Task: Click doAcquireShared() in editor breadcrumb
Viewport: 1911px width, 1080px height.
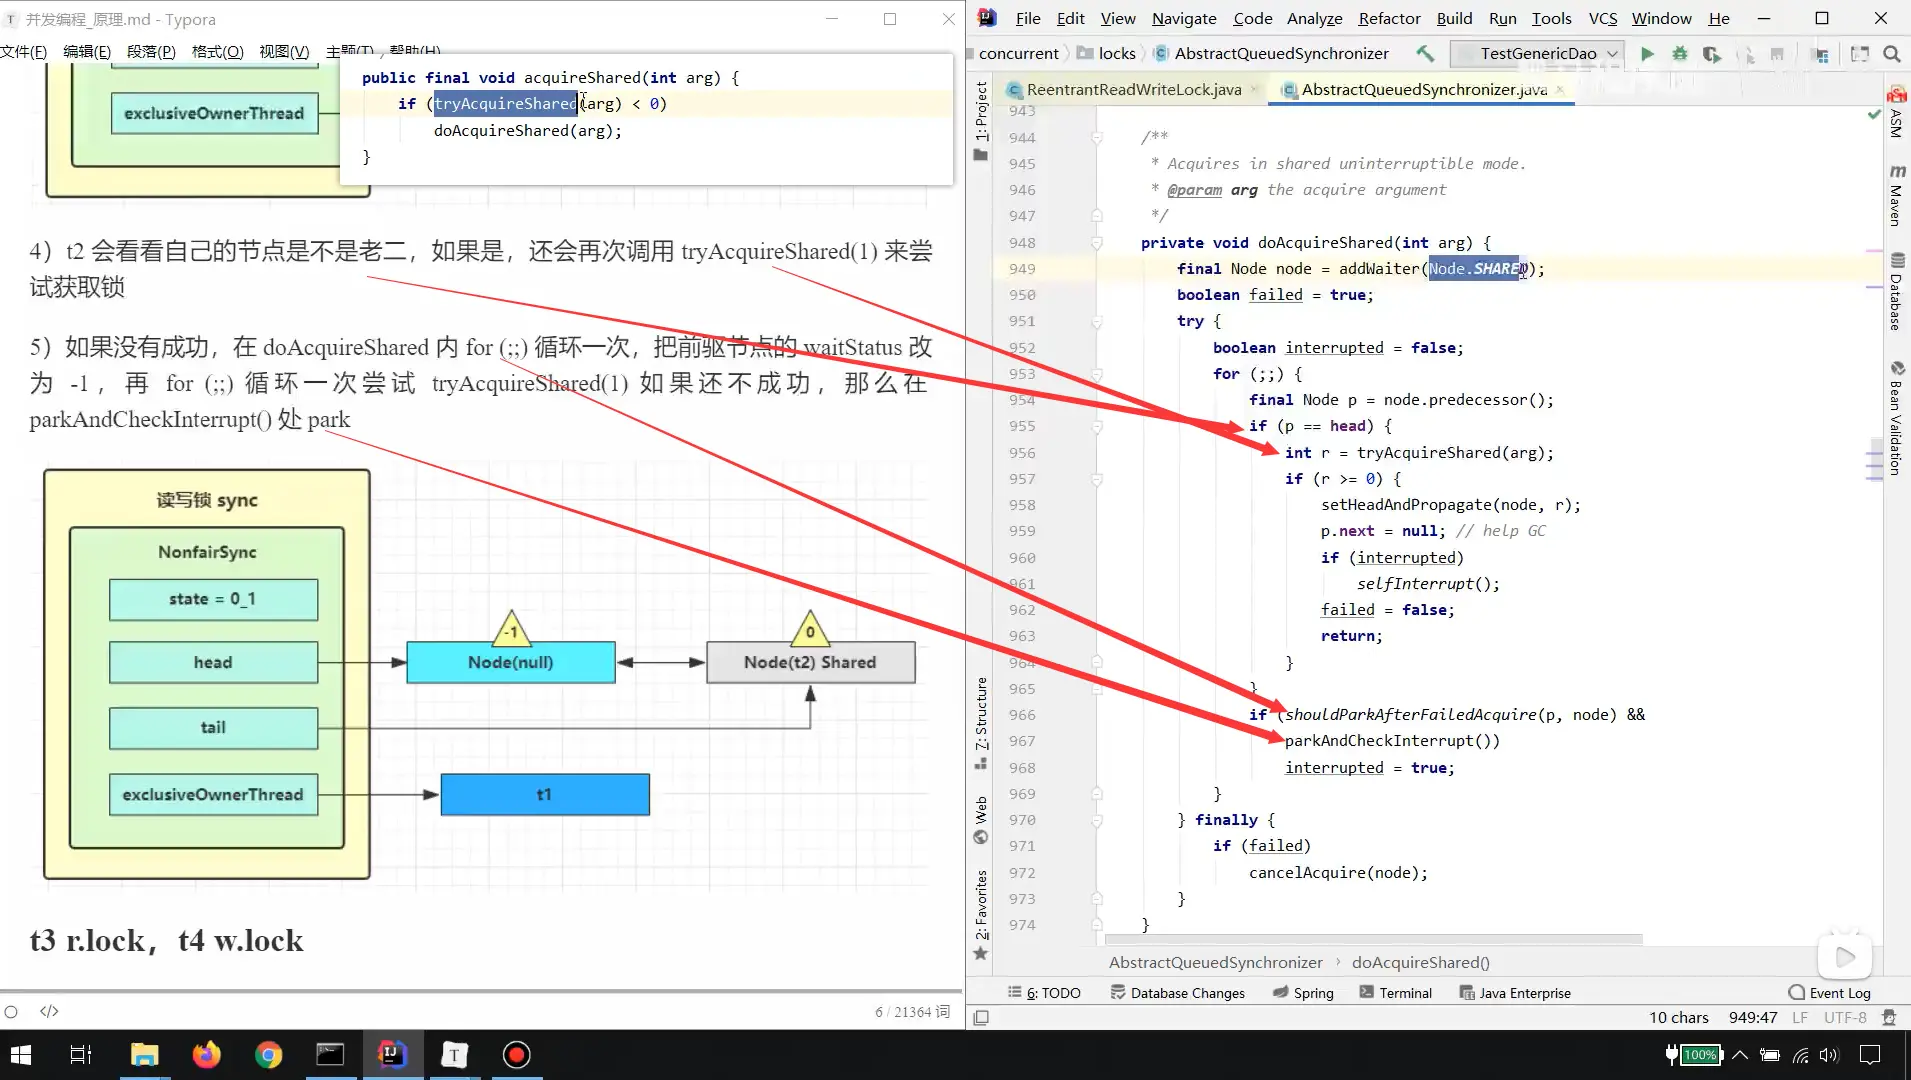Action: click(x=1420, y=962)
